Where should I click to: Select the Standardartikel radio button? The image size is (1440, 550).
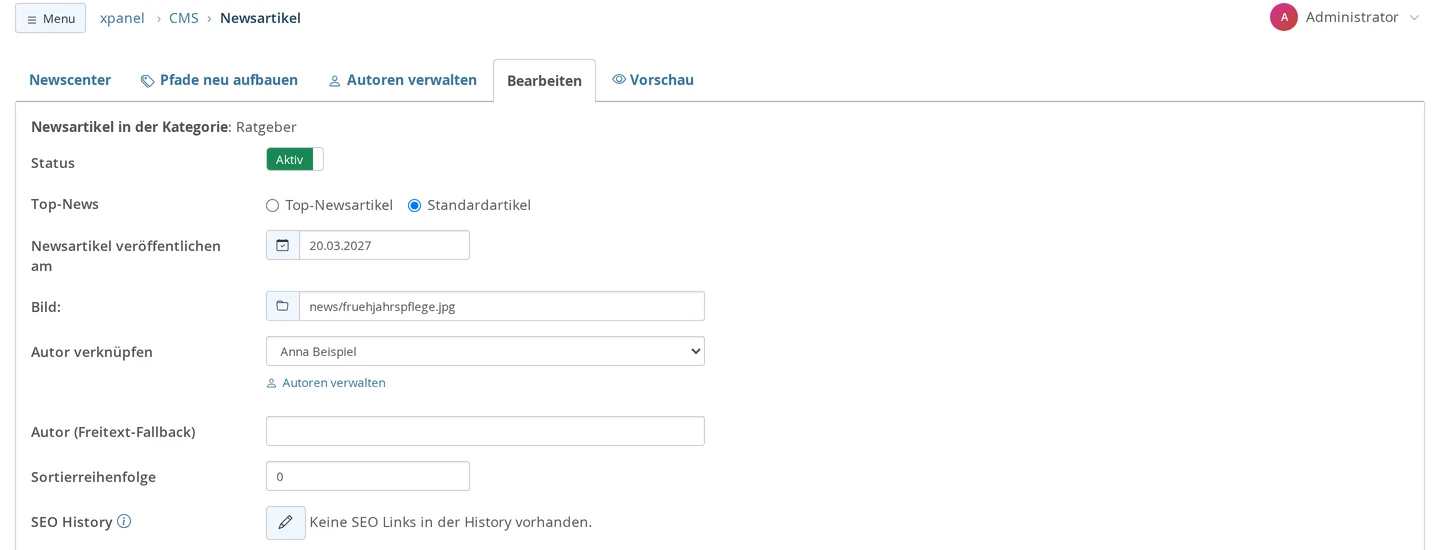[414, 205]
